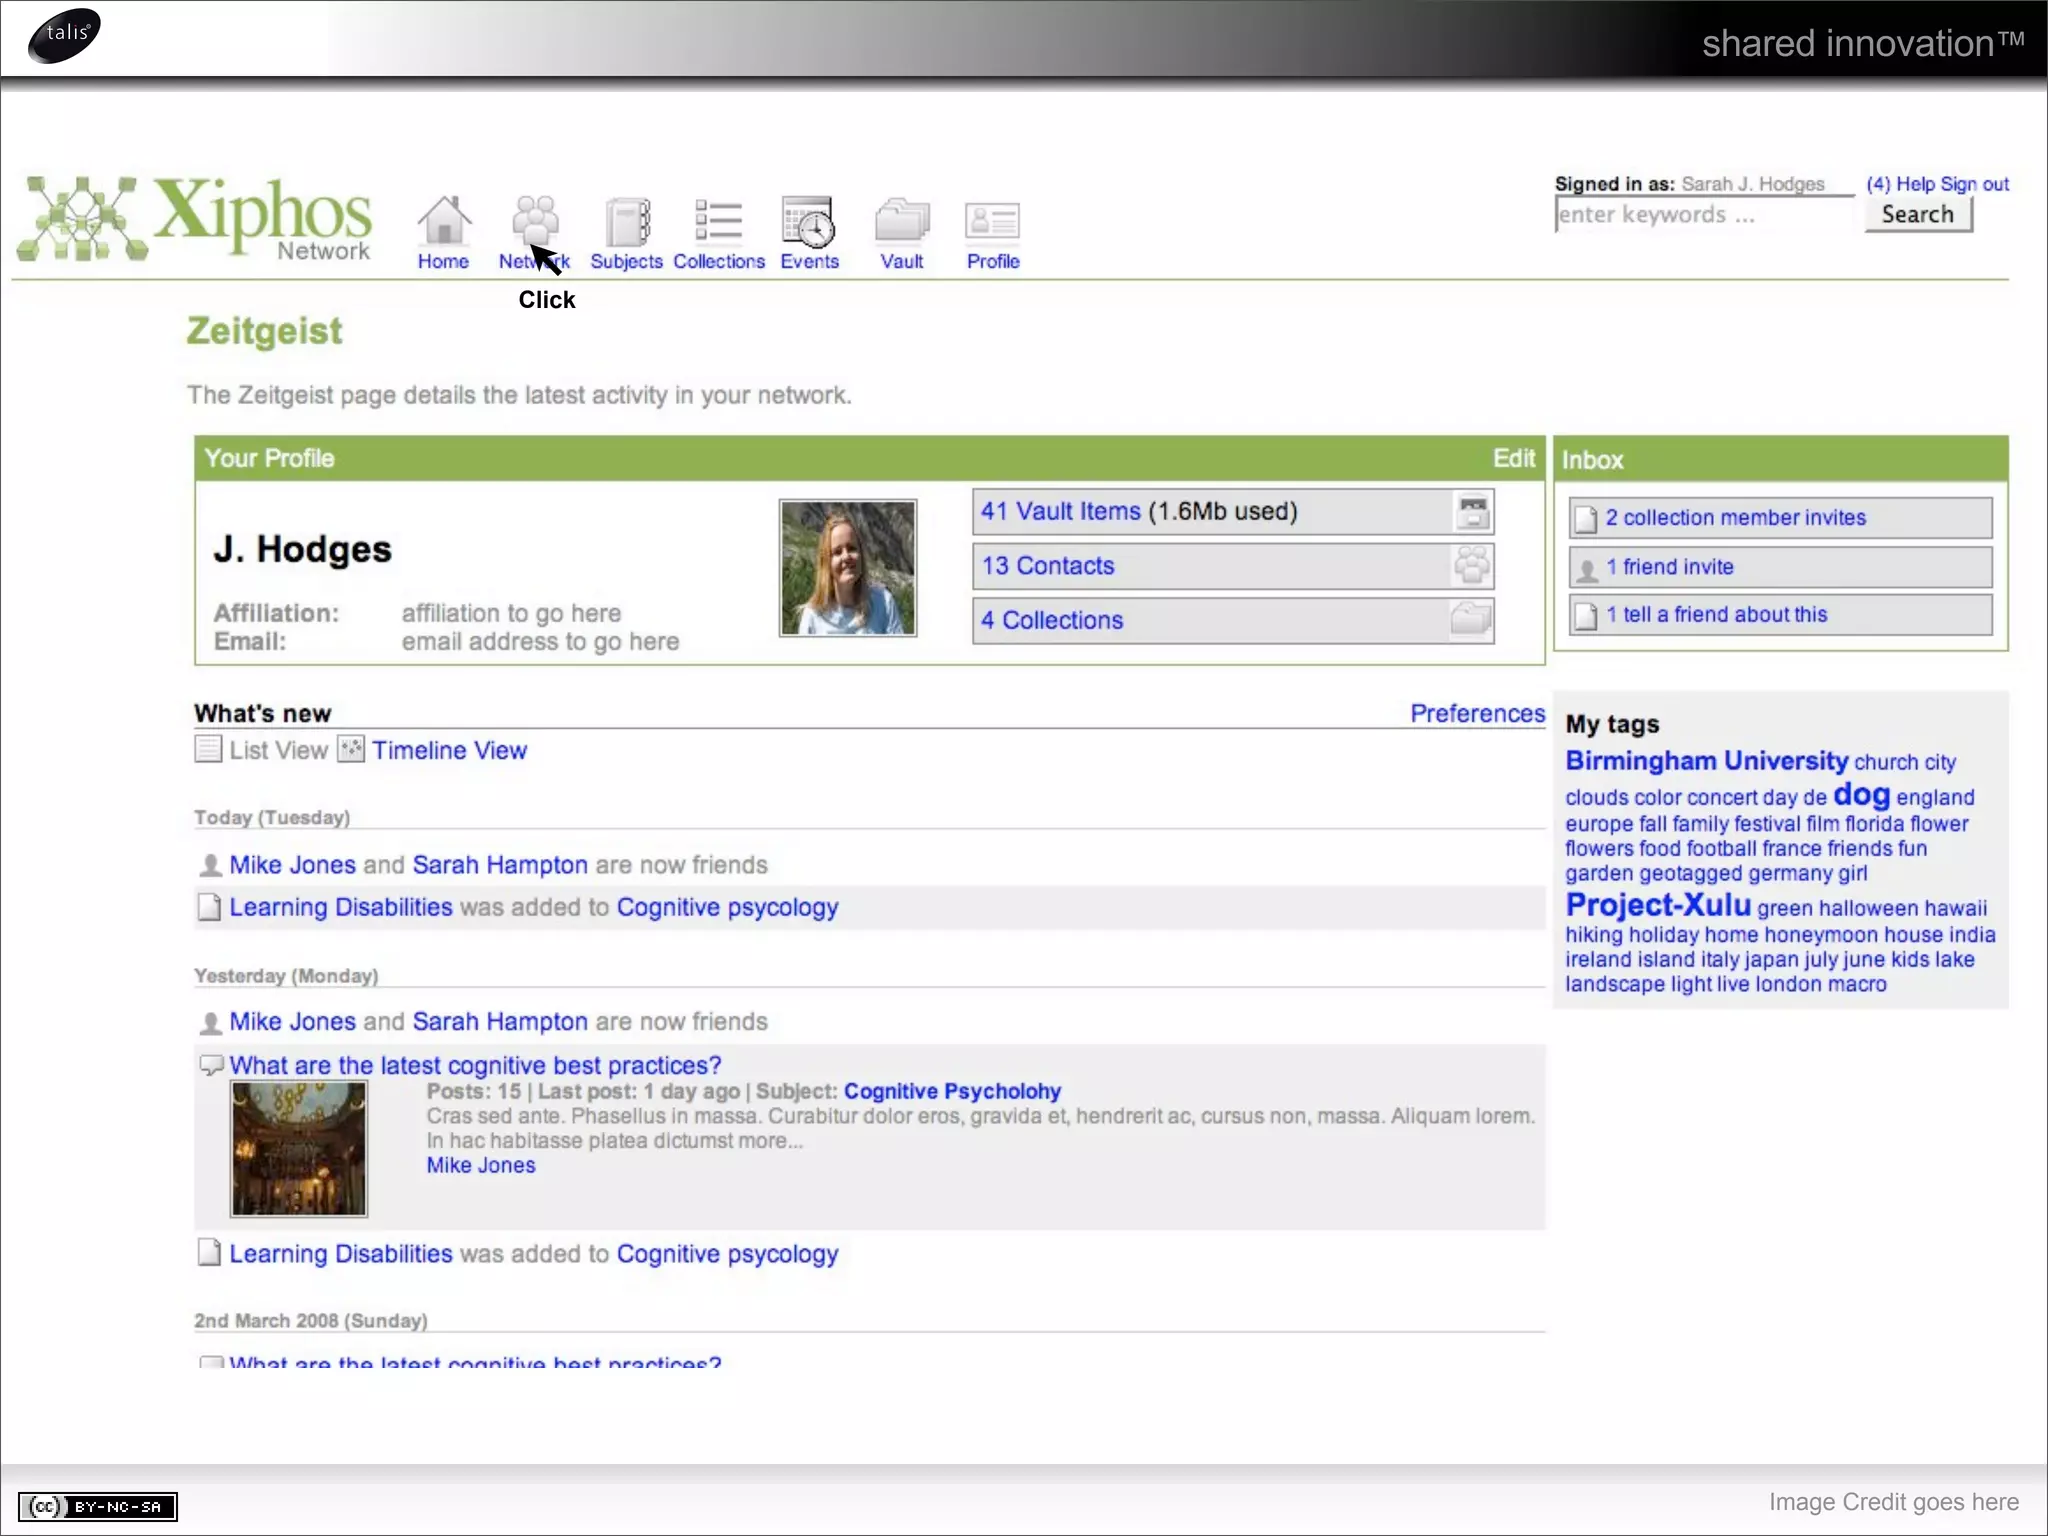The height and width of the screenshot is (1536, 2048).
Task: Open the (4) notifications link
Action: click(1878, 184)
